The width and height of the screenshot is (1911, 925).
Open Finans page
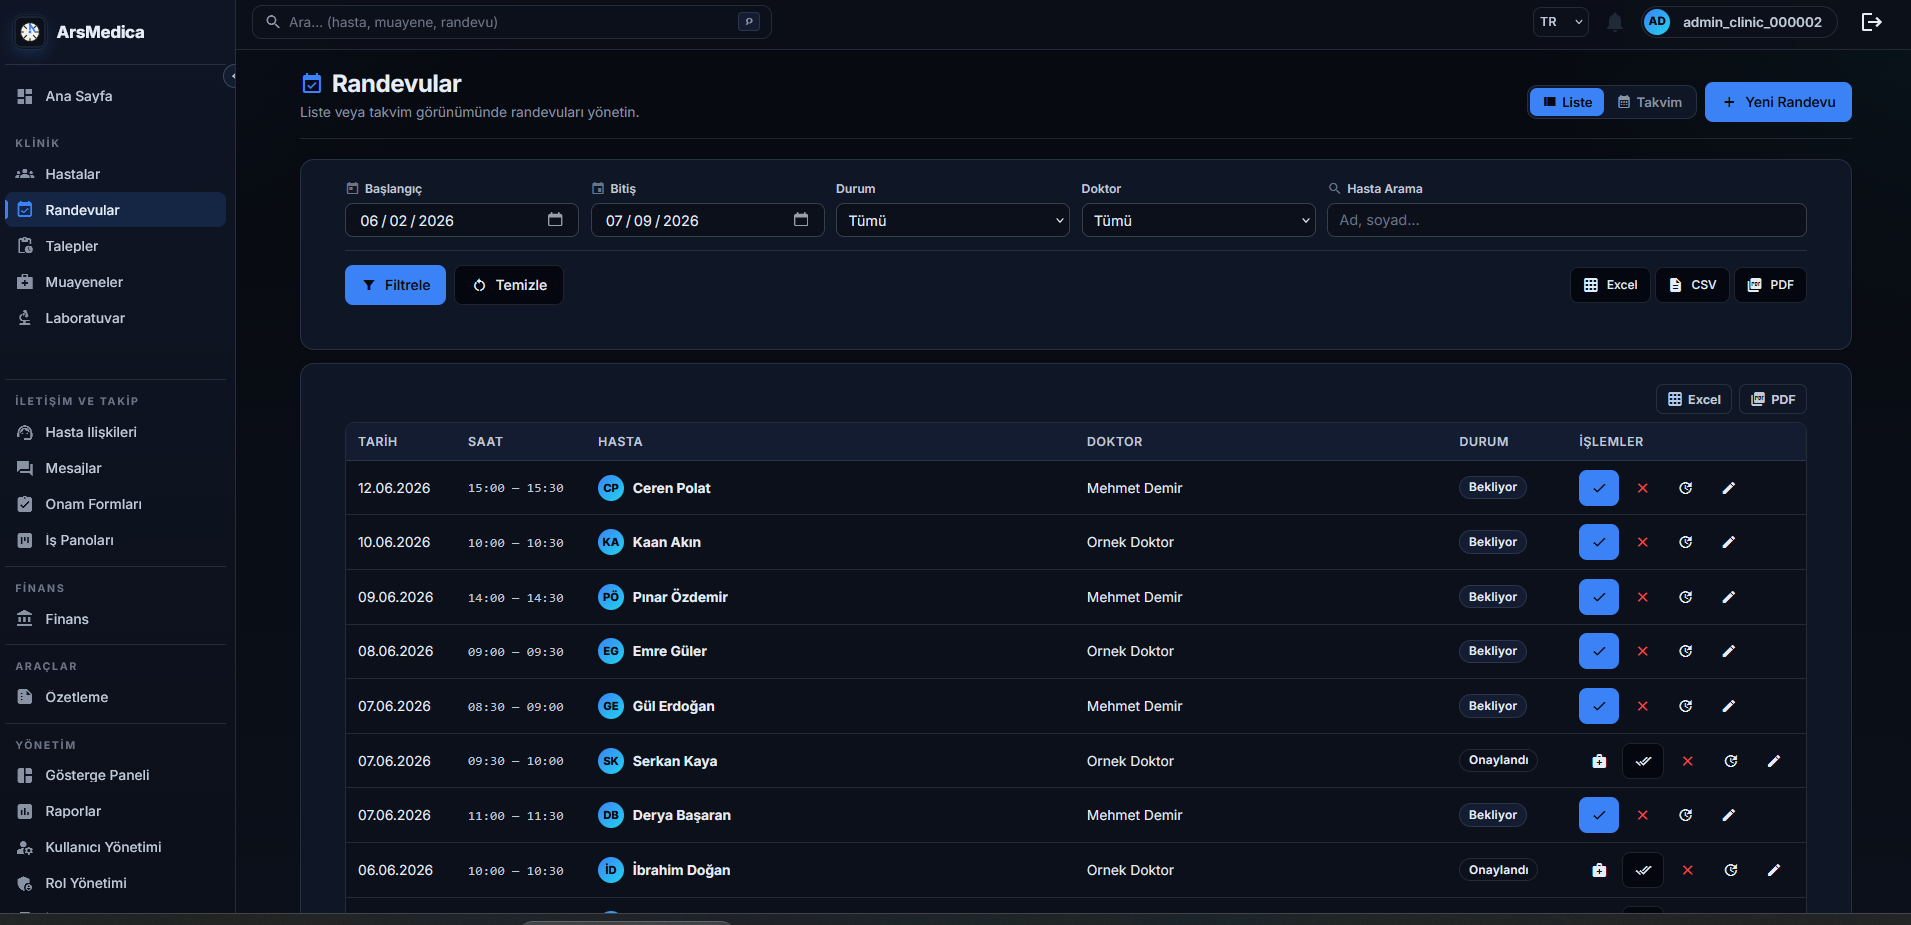pos(115,619)
